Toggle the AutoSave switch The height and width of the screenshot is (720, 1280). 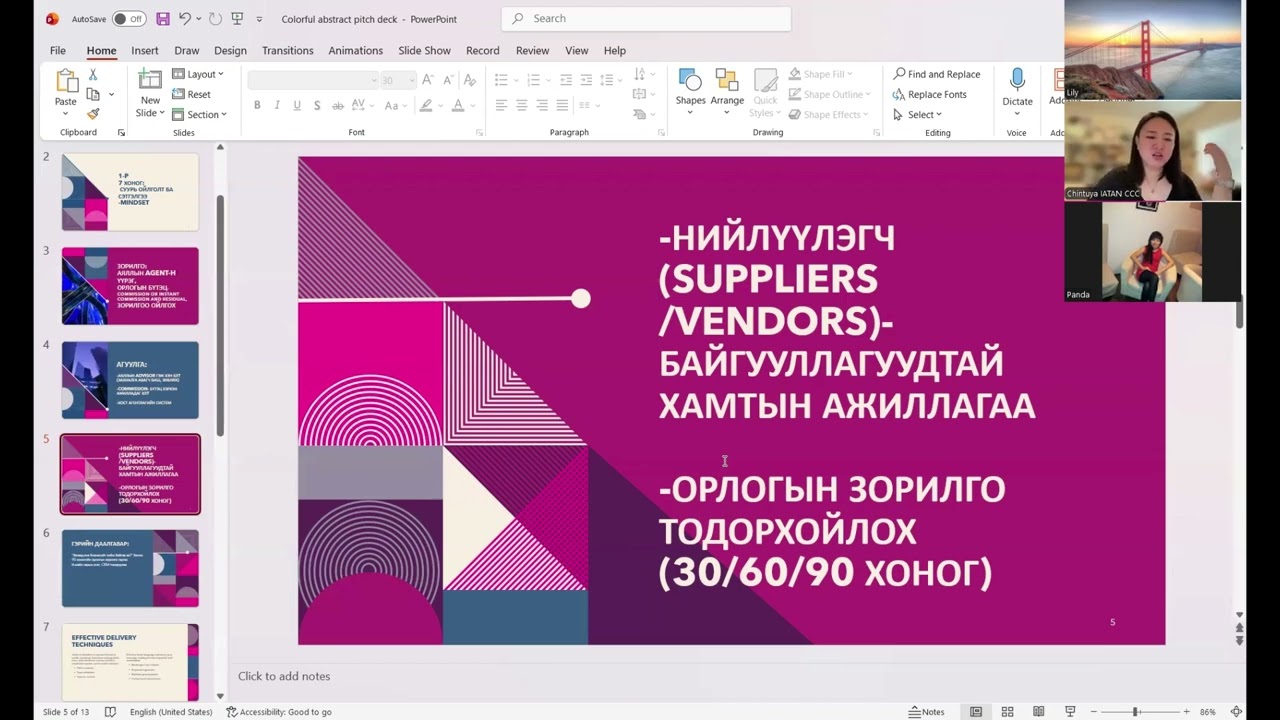128,19
